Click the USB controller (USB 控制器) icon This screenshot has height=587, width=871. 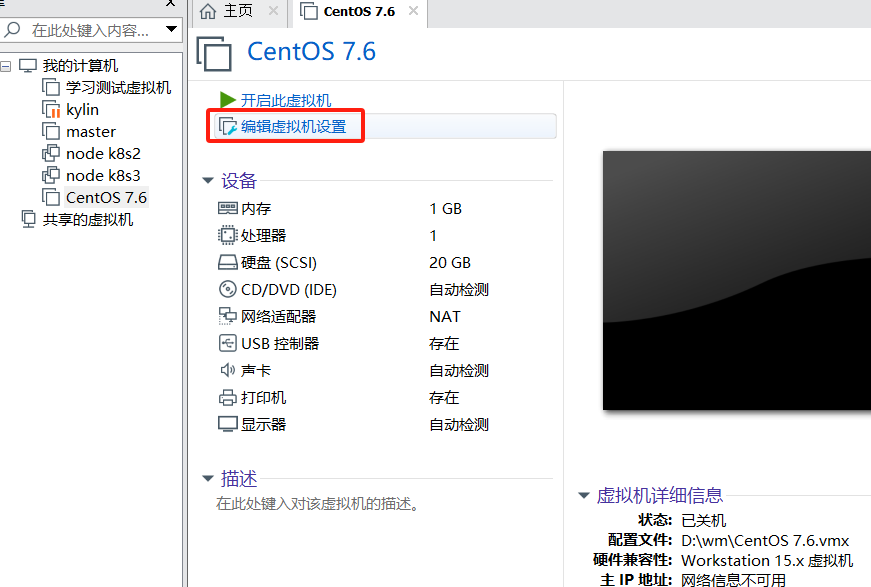(228, 343)
